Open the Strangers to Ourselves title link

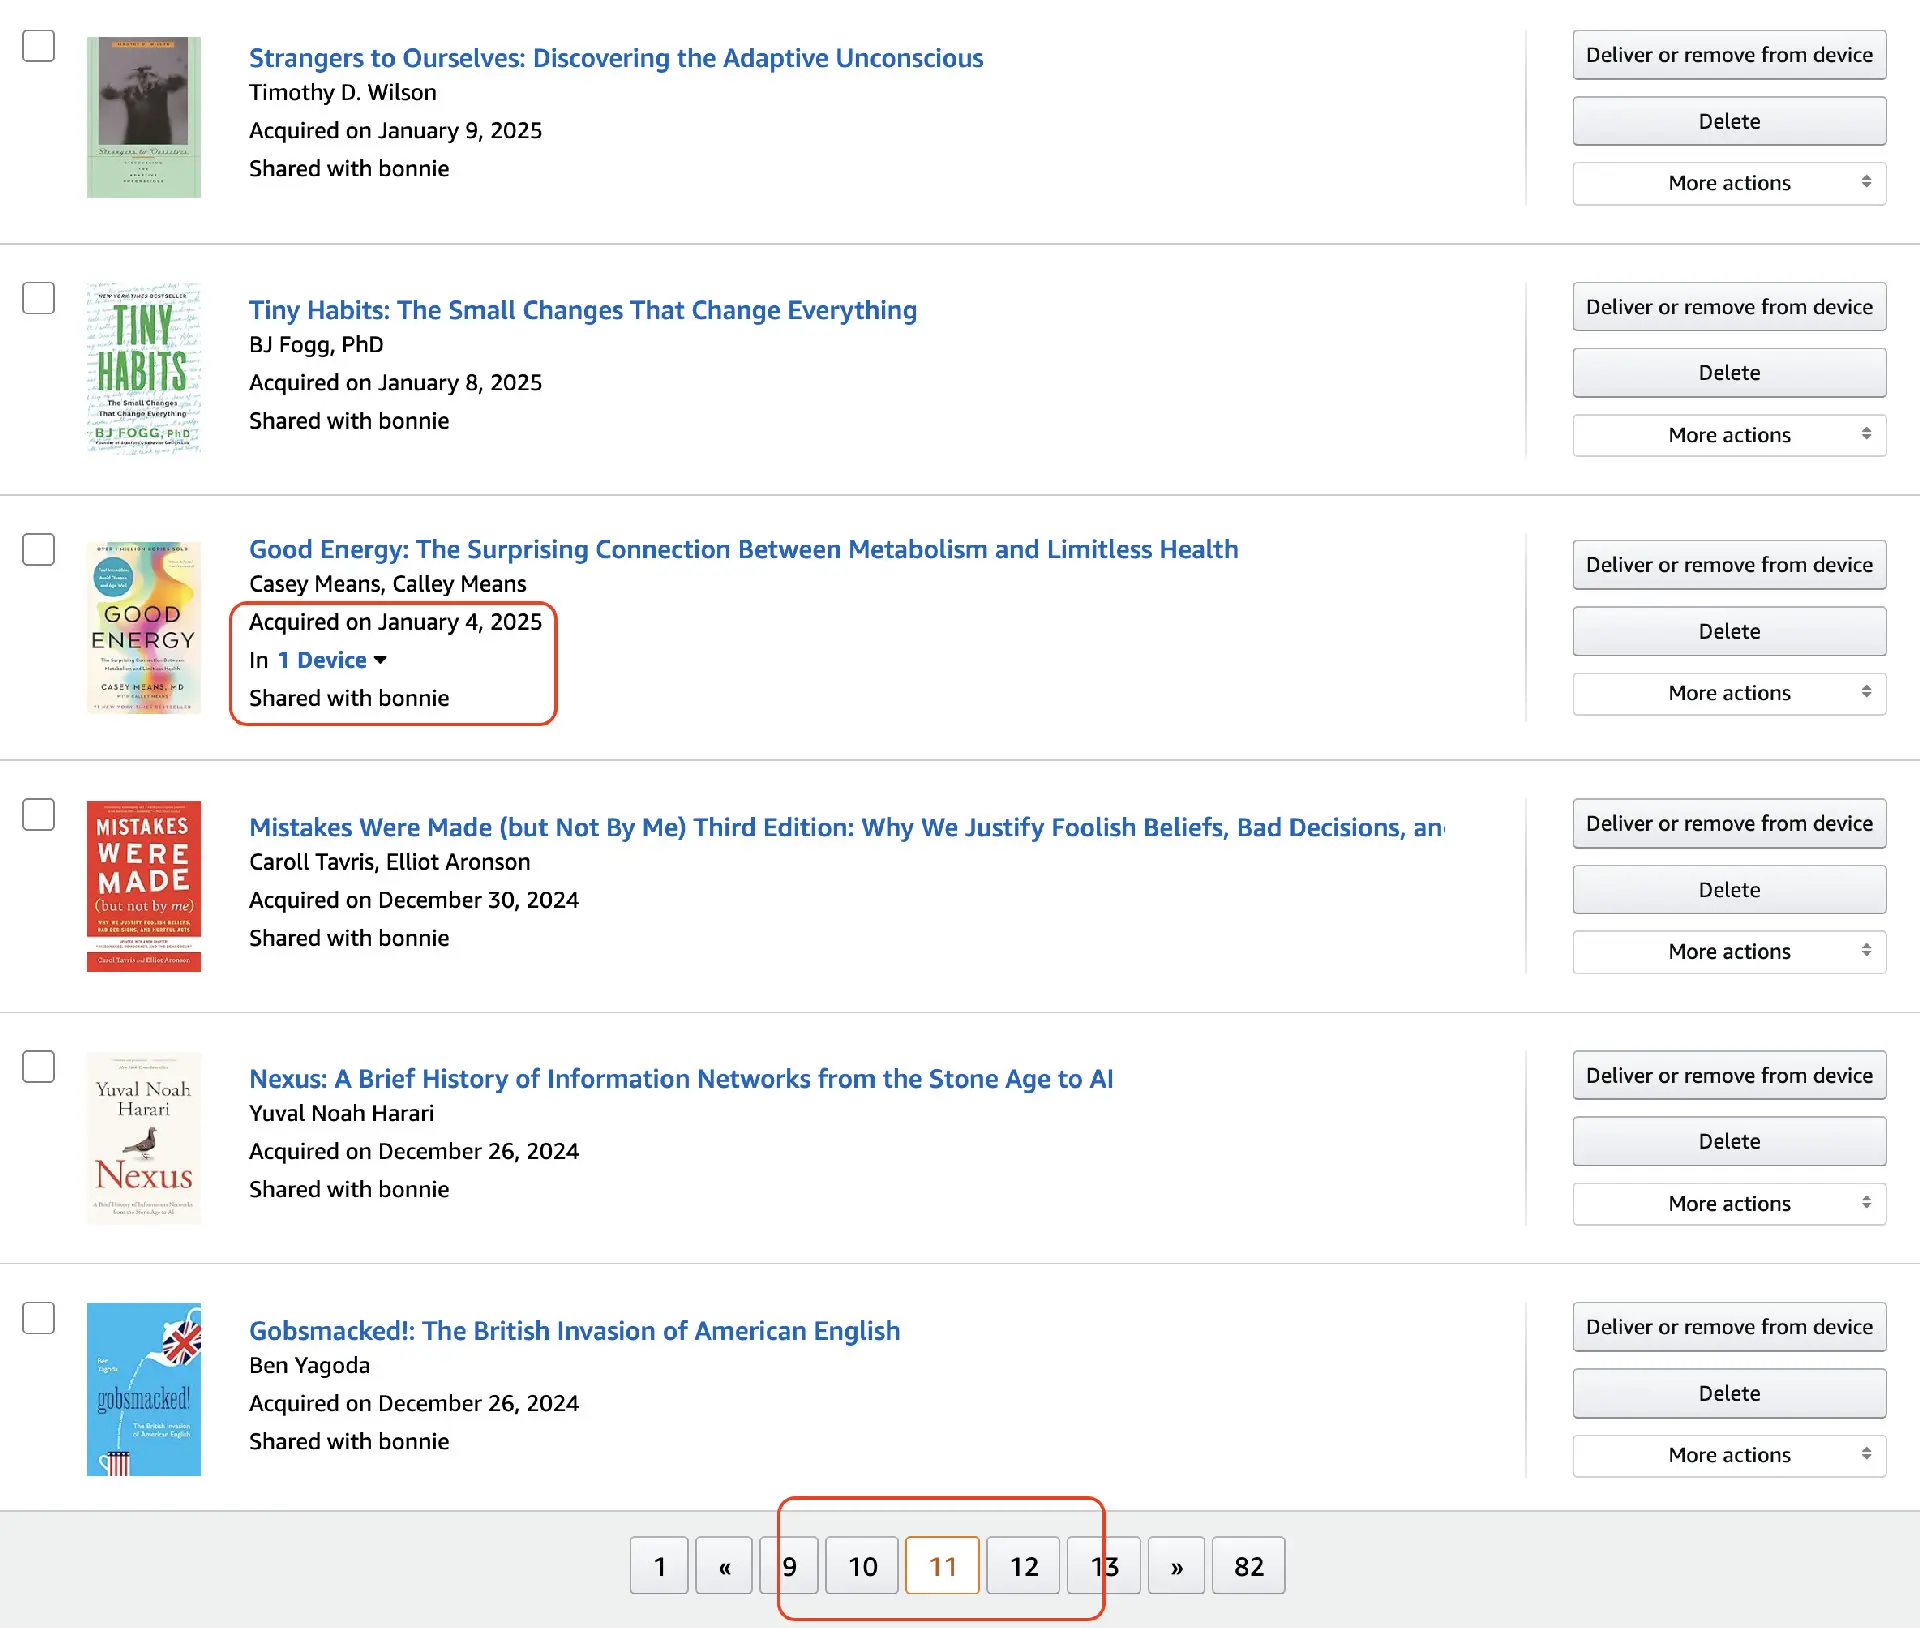pos(616,58)
